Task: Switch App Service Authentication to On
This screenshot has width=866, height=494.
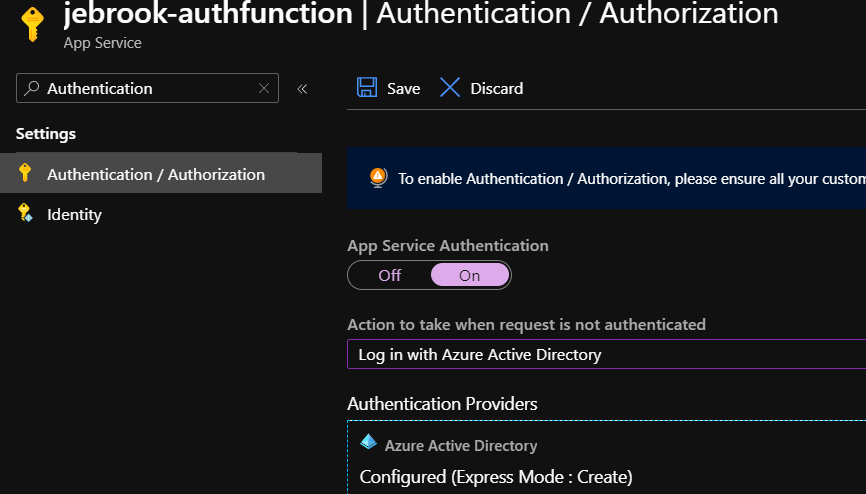Action: tap(469, 275)
